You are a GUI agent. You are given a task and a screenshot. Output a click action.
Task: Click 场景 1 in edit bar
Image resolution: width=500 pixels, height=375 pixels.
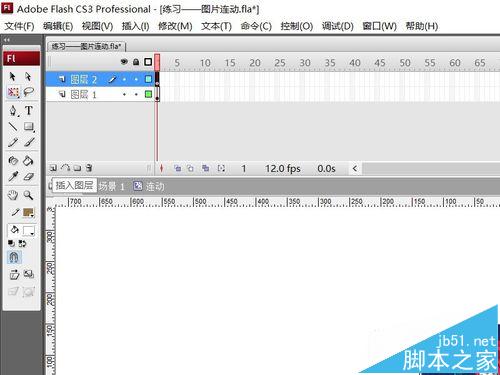click(x=112, y=186)
